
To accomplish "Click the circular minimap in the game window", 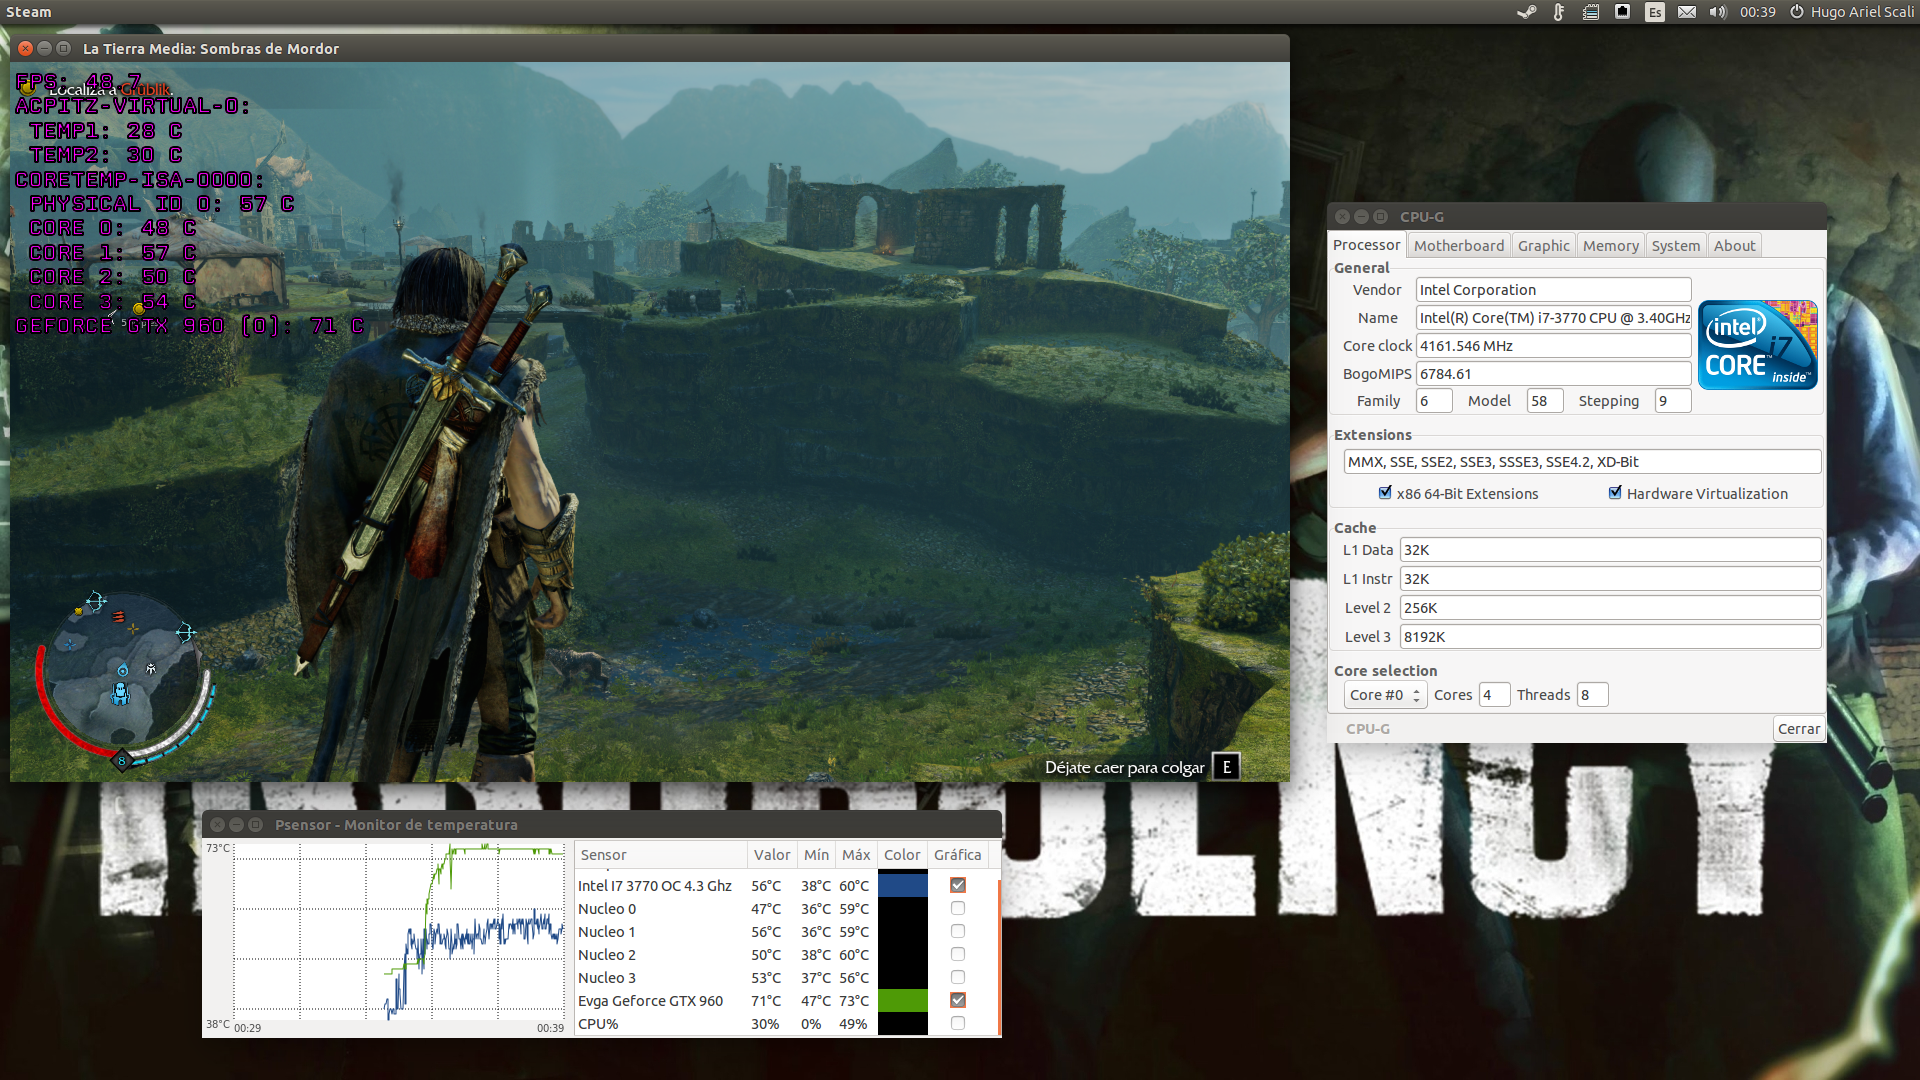I will coord(124,680).
